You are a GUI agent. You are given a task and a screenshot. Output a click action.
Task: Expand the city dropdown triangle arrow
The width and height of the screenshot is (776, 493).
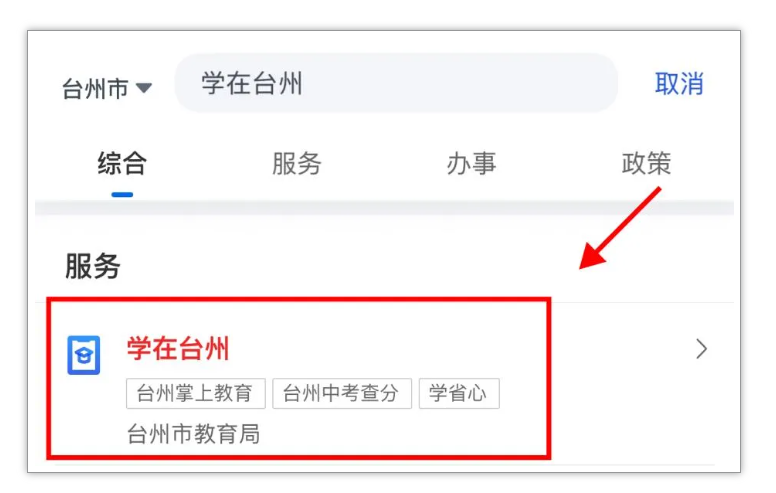(x=144, y=88)
